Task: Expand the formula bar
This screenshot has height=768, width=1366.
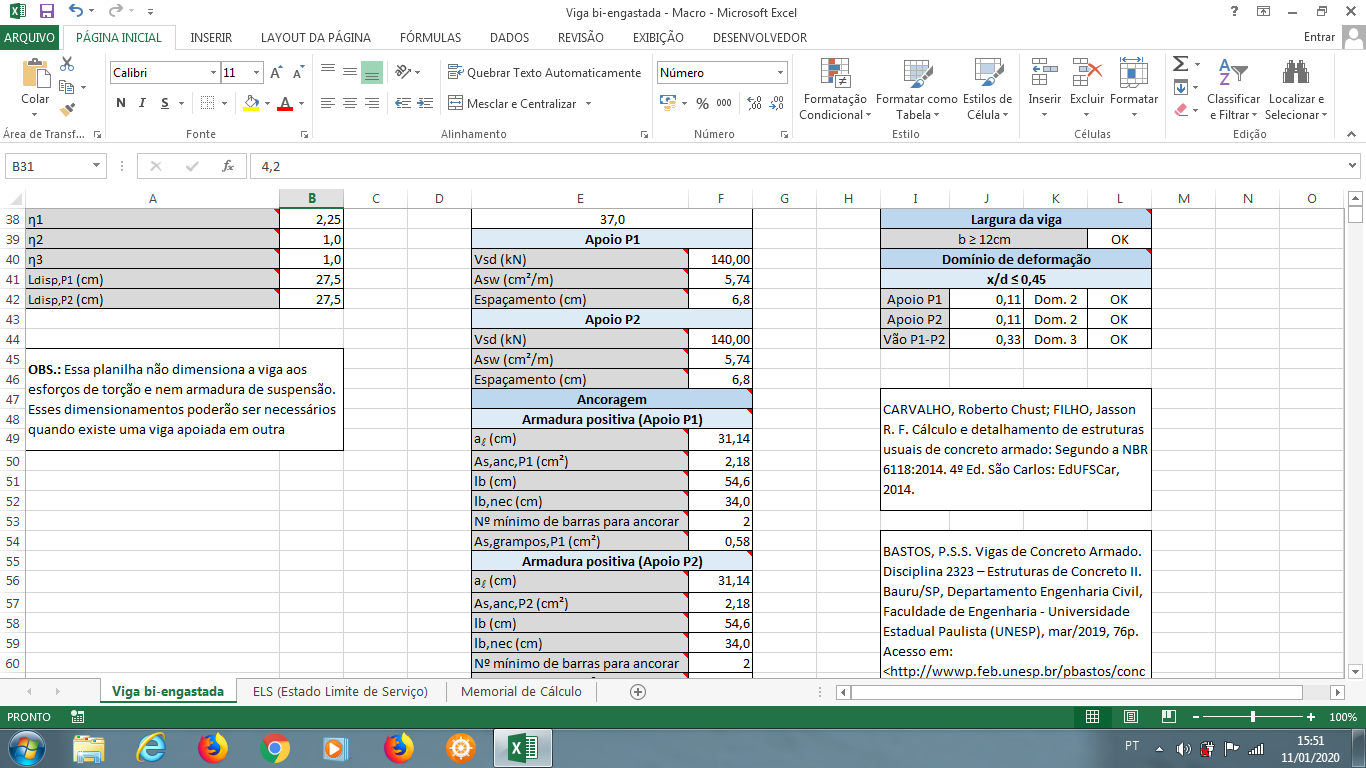Action: pyautogui.click(x=1353, y=166)
